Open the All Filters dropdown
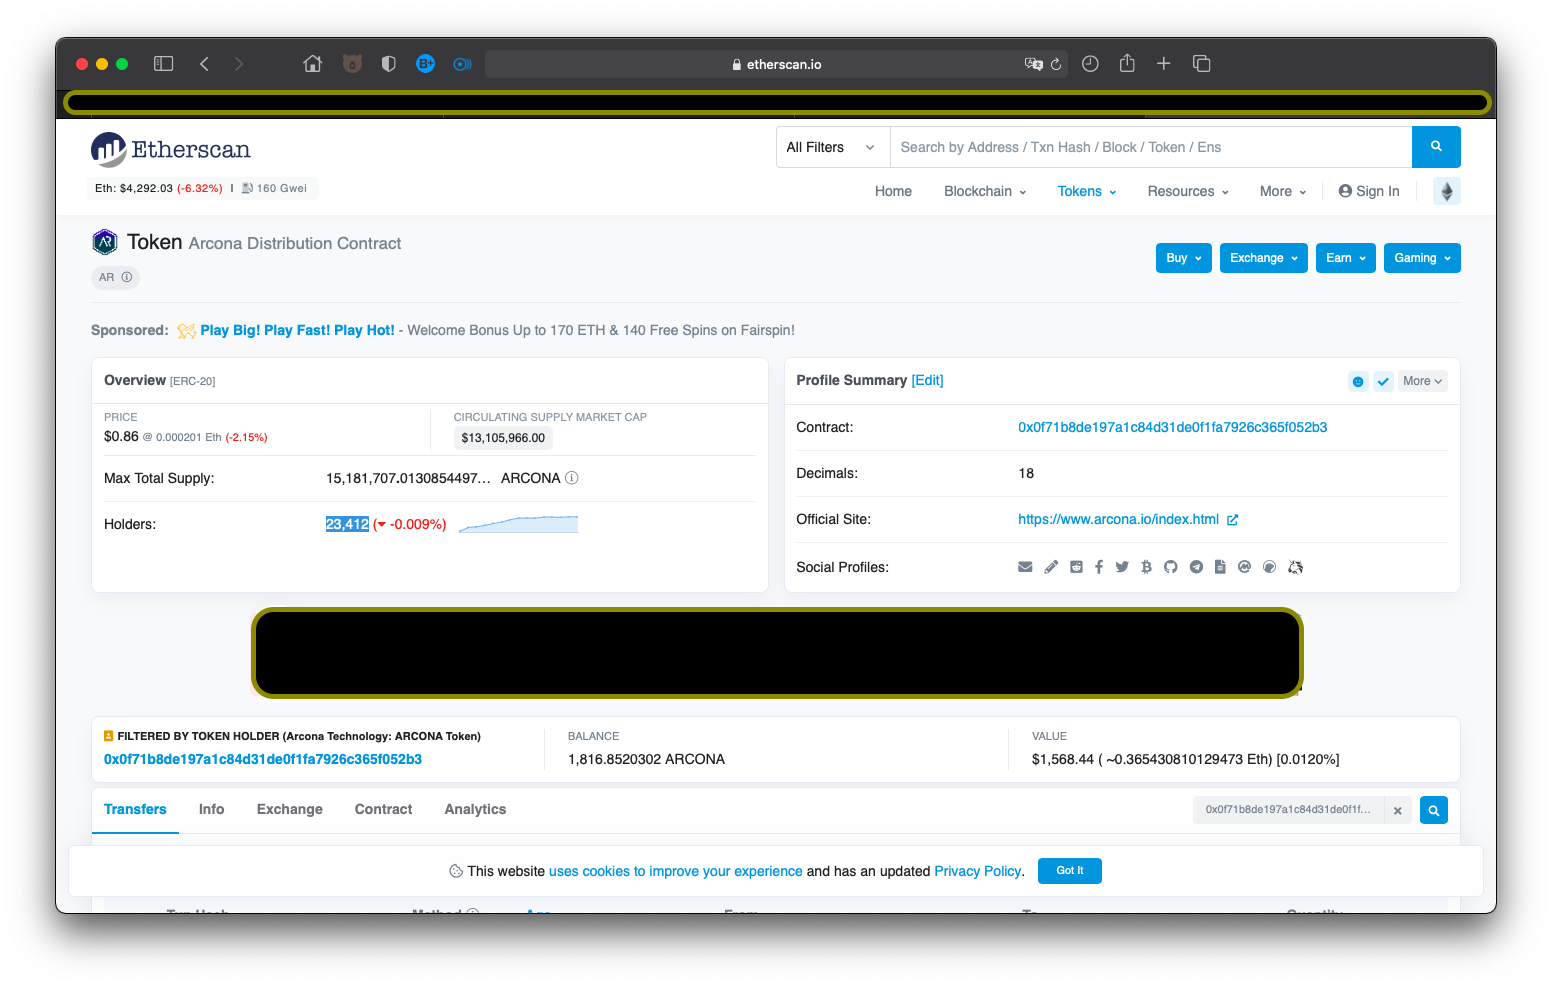Viewport: 1552px width, 987px height. pos(832,147)
